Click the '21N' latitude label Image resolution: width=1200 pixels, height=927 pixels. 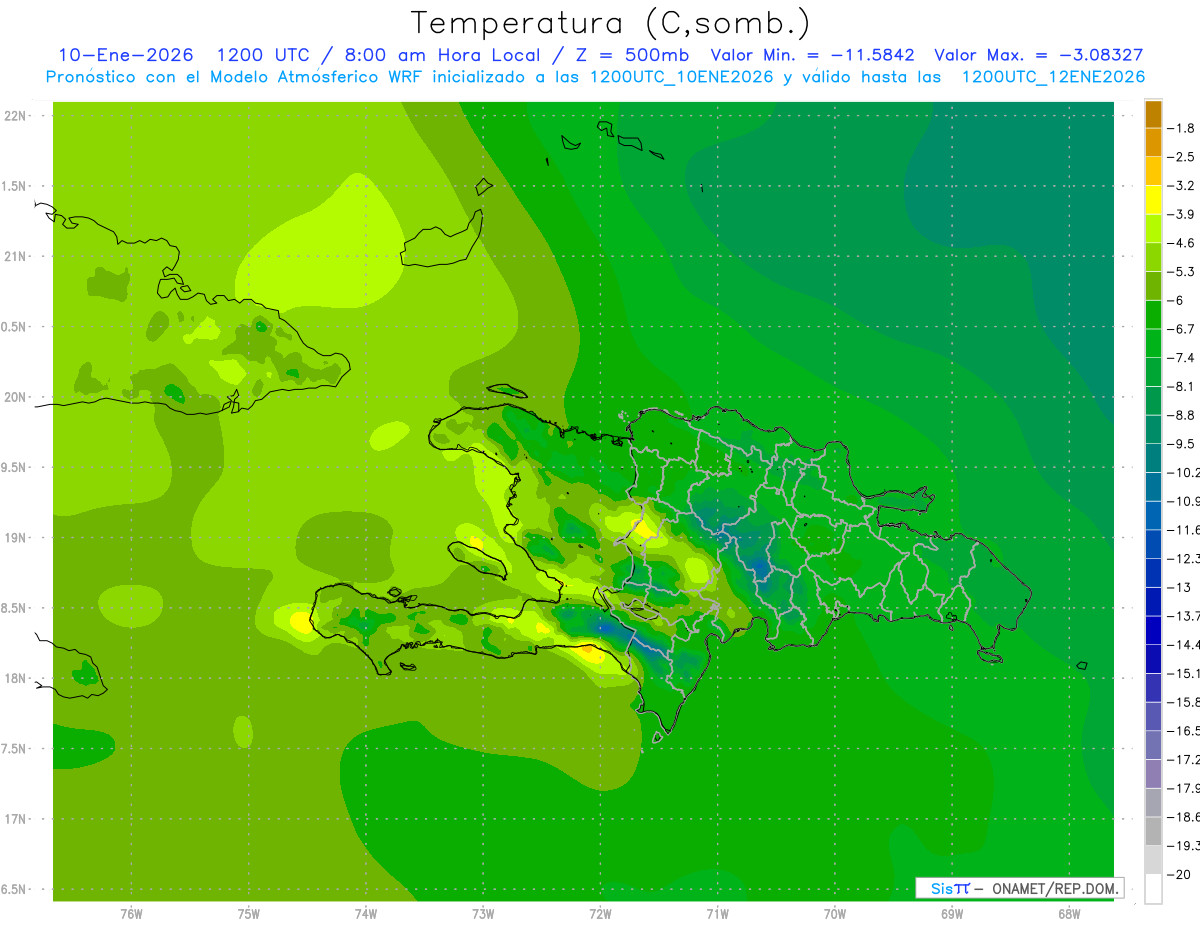(15, 257)
